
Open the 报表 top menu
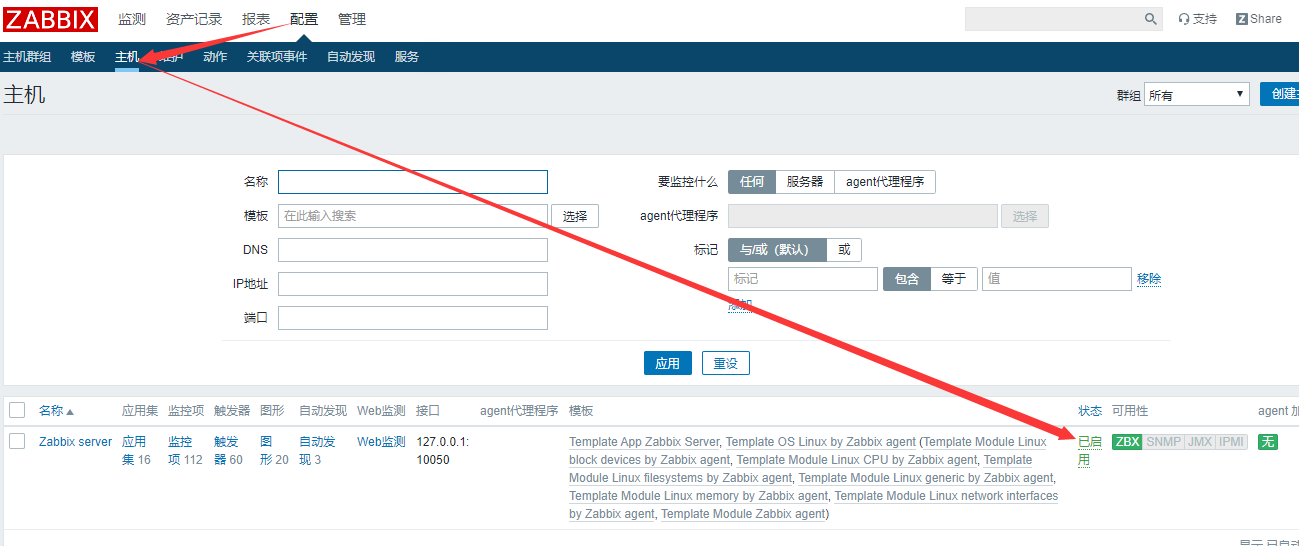pyautogui.click(x=256, y=19)
